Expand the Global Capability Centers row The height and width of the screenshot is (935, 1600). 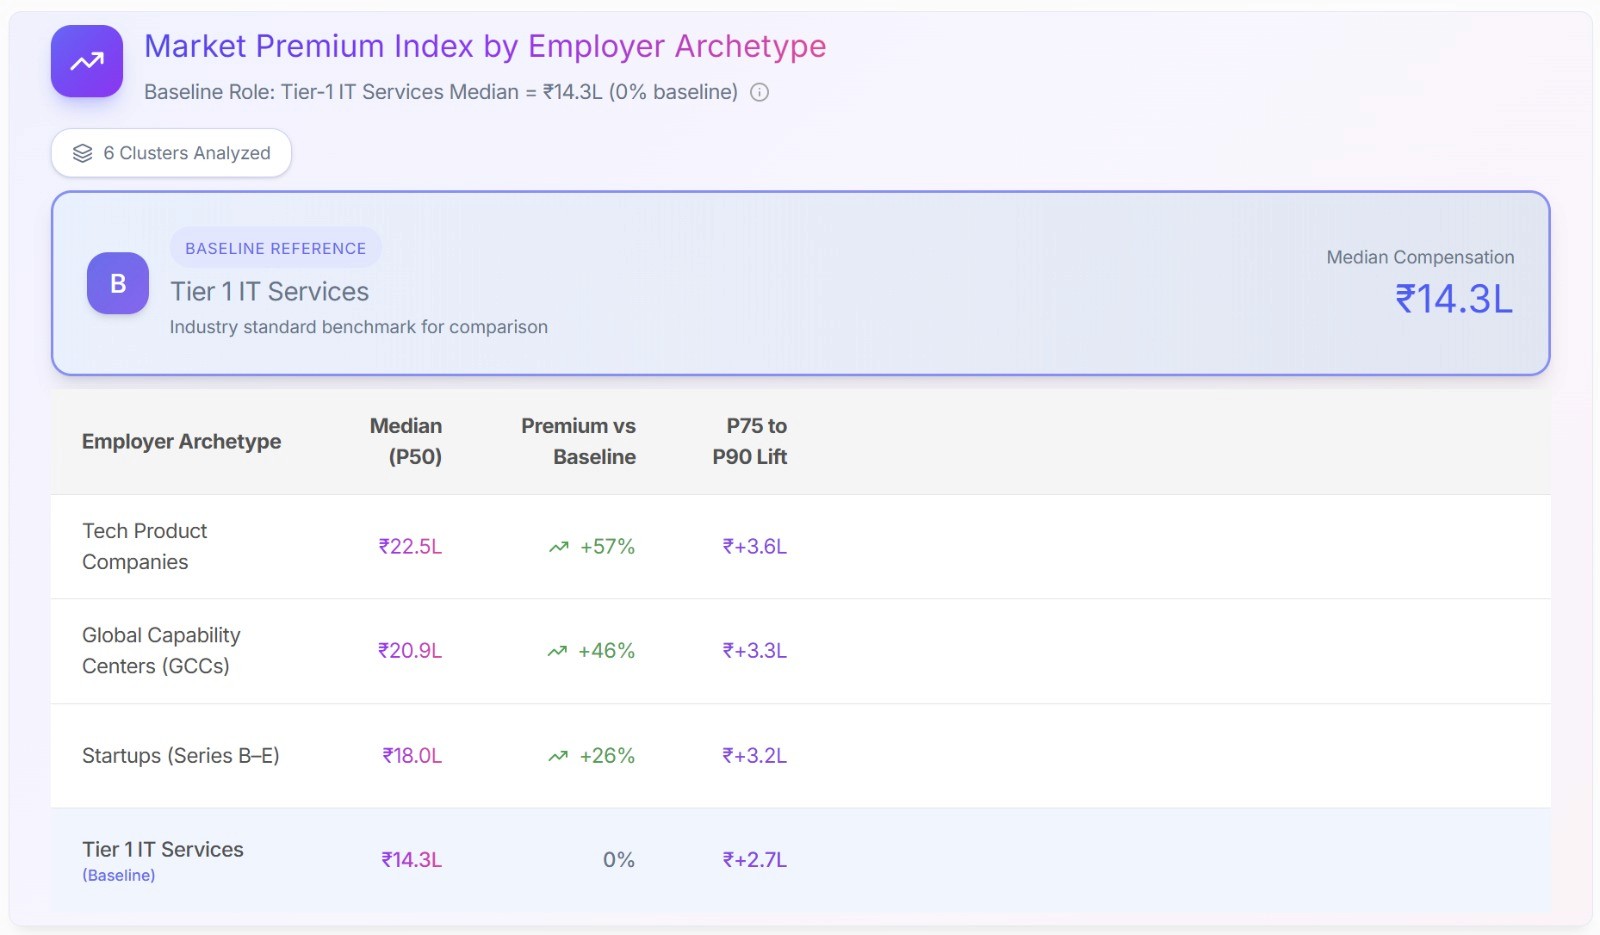(x=160, y=650)
